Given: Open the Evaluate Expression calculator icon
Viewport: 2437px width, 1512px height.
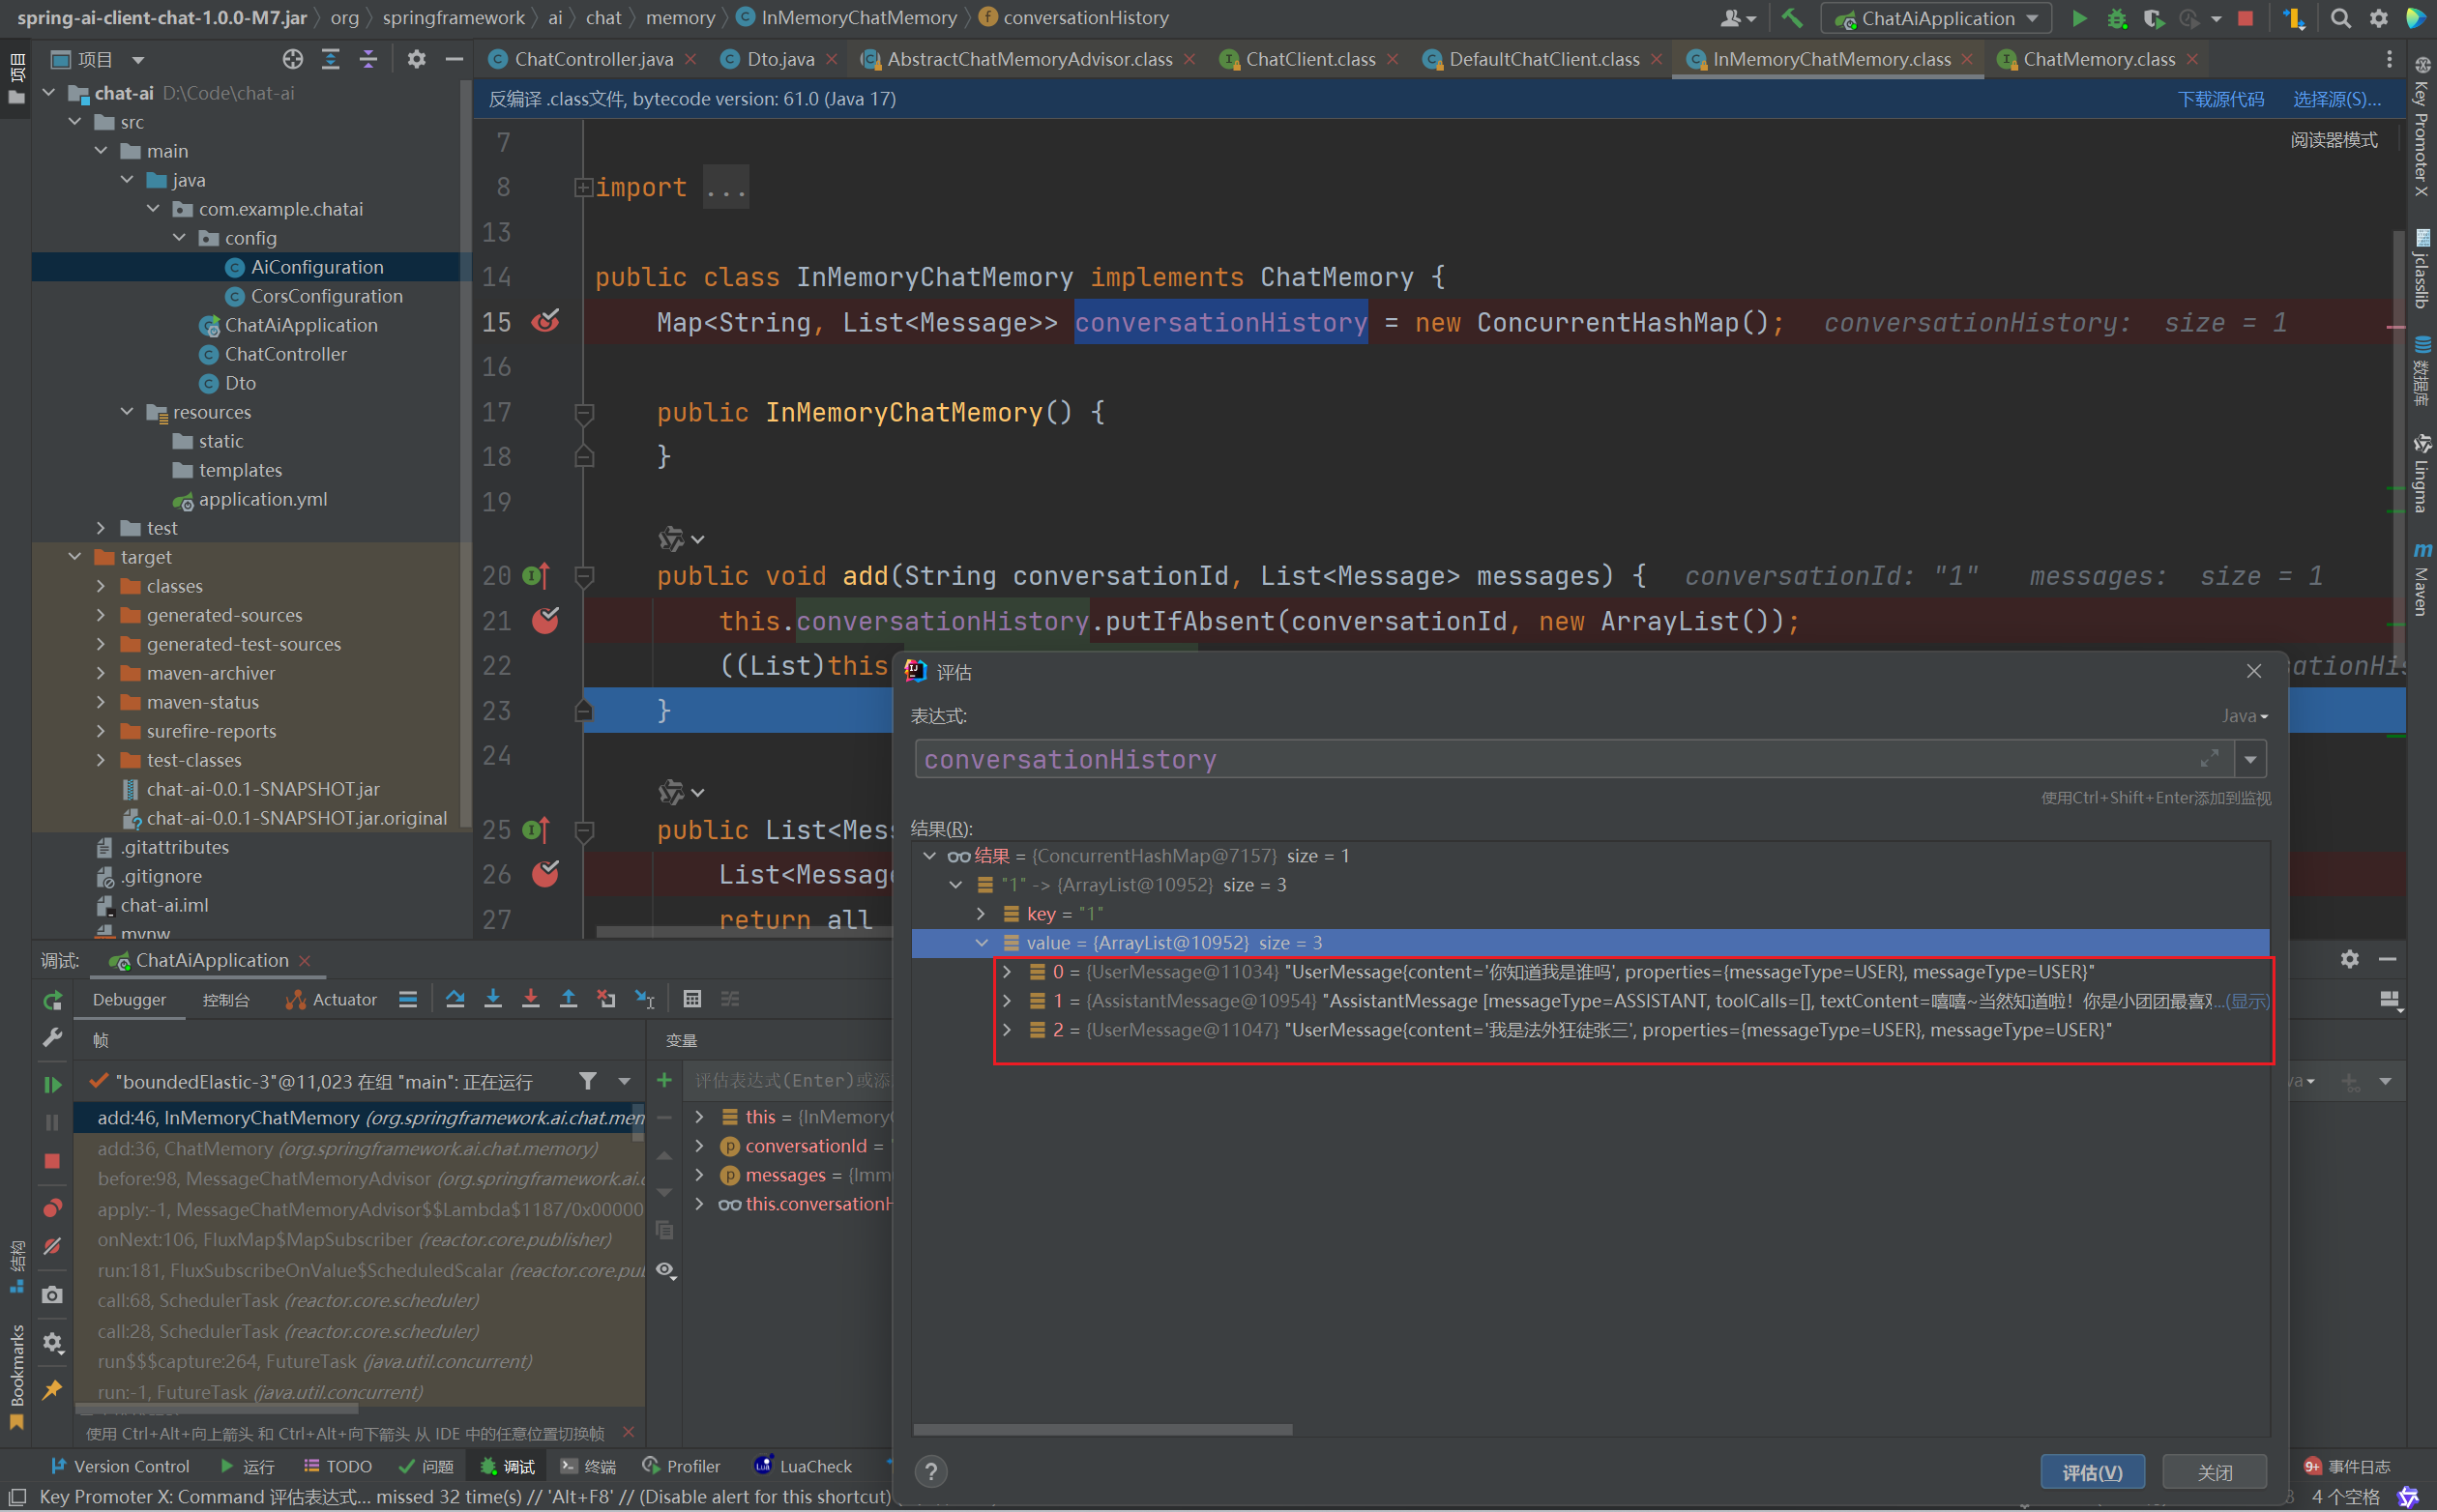Looking at the screenshot, I should click(x=692, y=999).
